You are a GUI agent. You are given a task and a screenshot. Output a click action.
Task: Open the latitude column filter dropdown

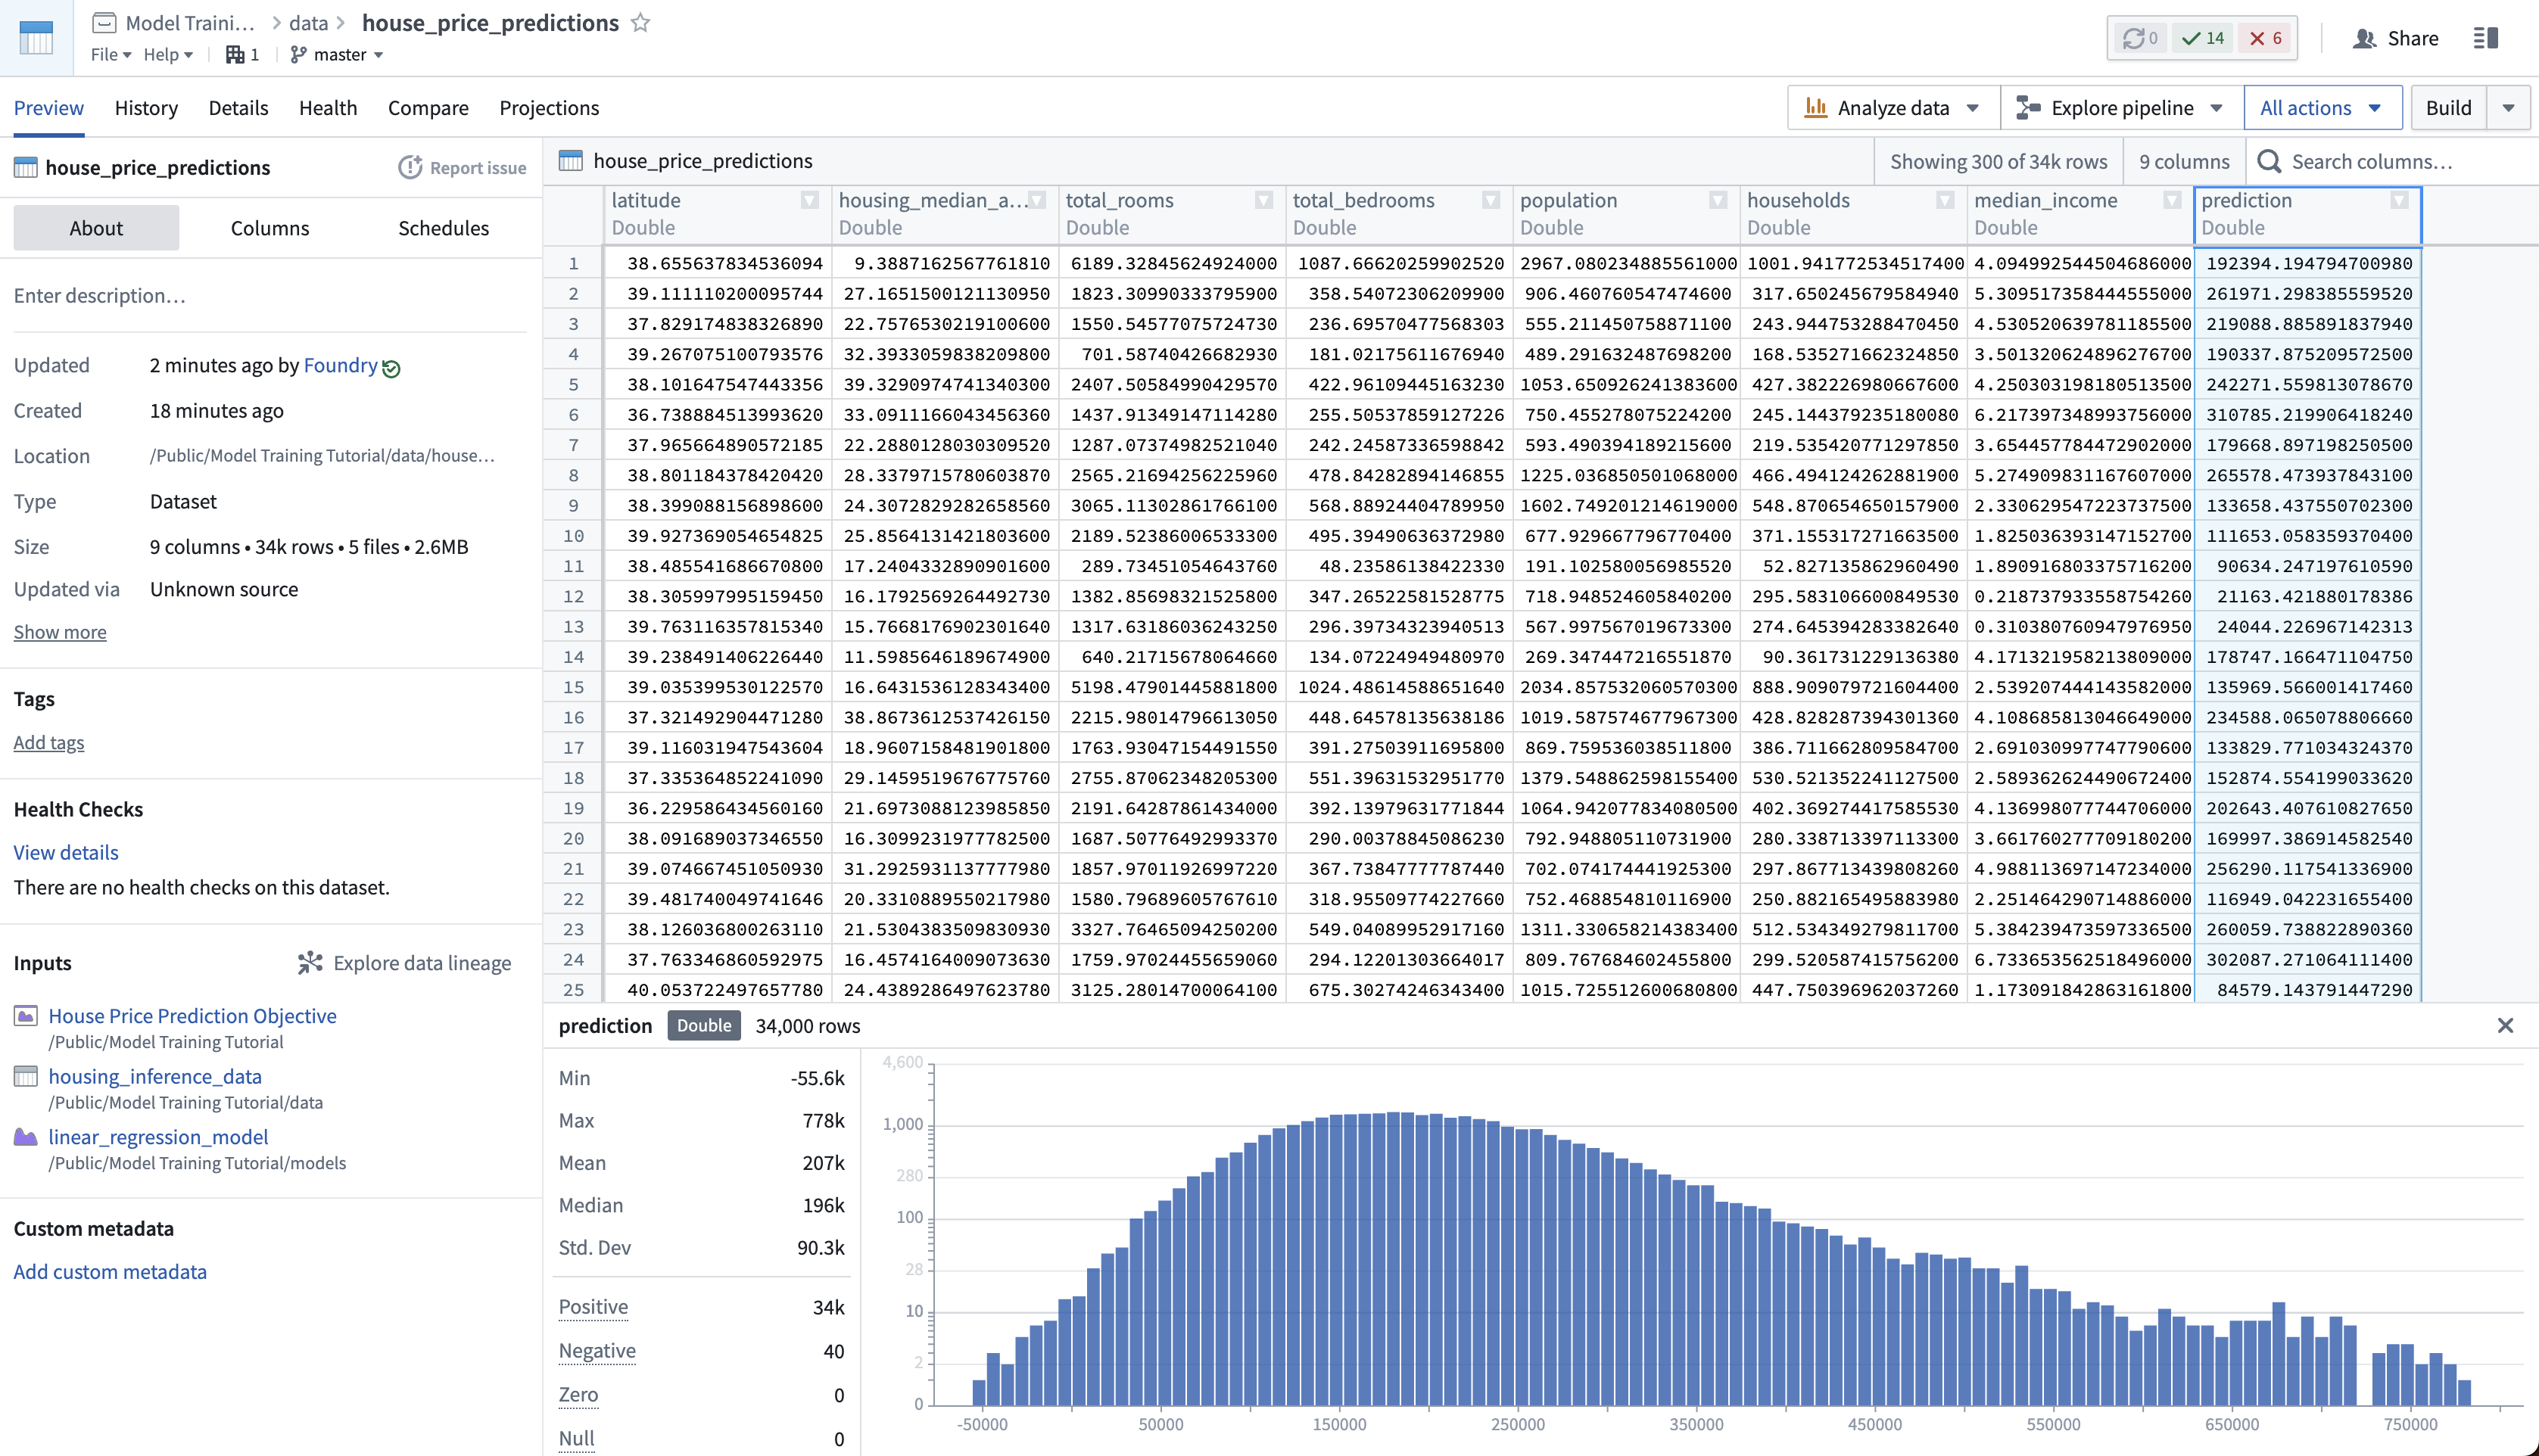pos(809,200)
